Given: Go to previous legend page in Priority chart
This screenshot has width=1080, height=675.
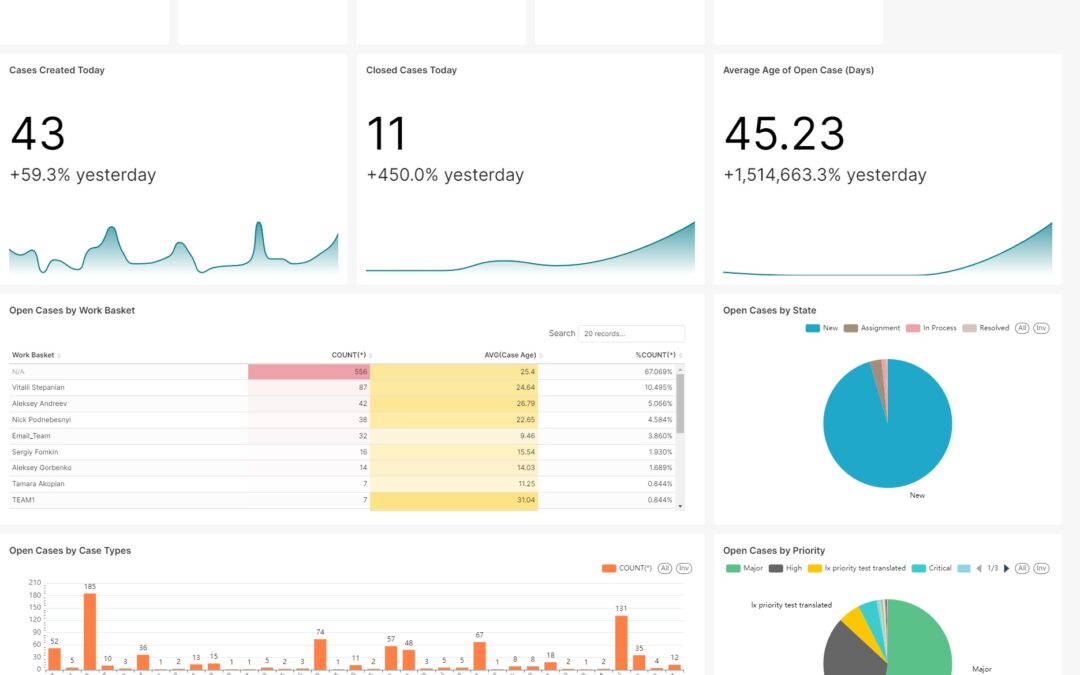Looking at the screenshot, I should pos(979,569).
